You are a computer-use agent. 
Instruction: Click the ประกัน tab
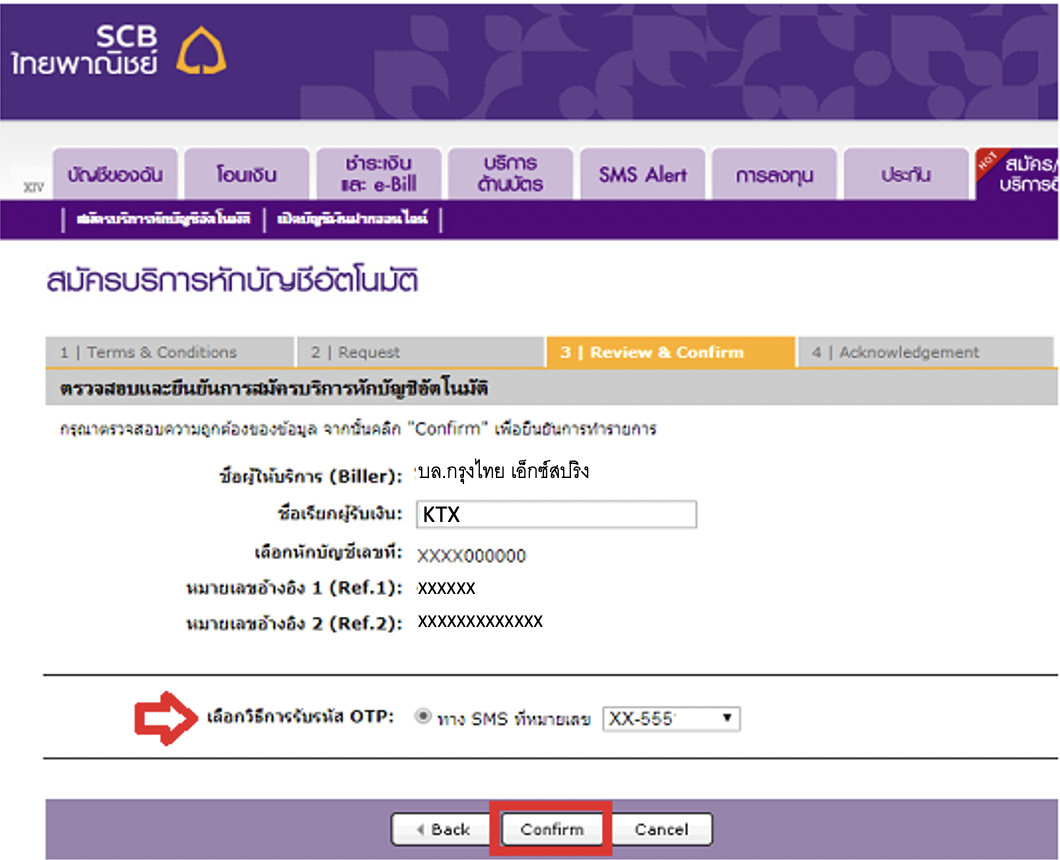click(x=905, y=173)
